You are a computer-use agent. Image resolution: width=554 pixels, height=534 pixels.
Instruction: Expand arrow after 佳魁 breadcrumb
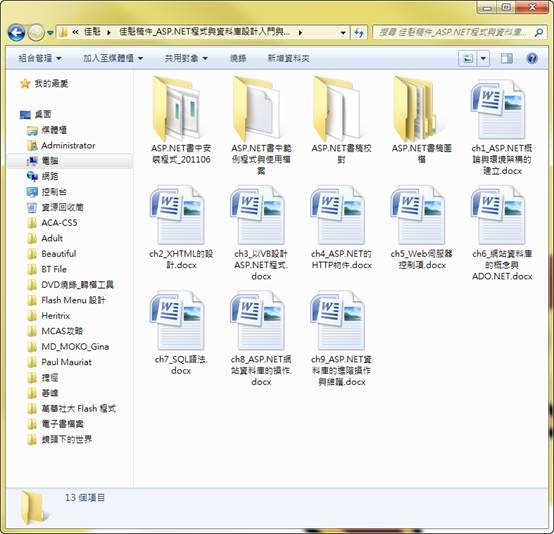coord(108,33)
